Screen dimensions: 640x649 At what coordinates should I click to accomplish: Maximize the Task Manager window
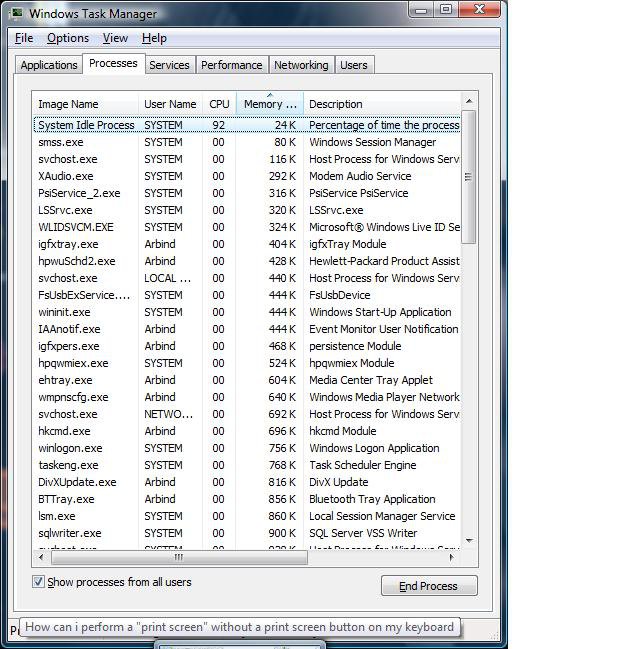pyautogui.click(x=446, y=9)
